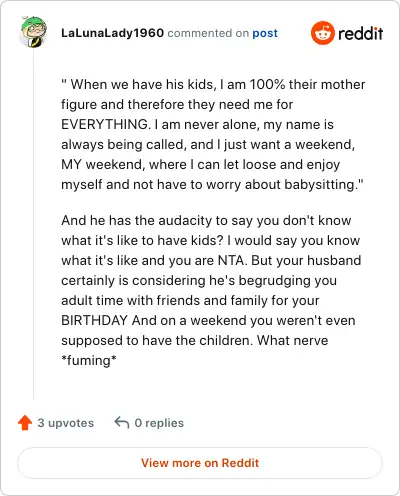Click the orange Reddit Snoo logo
The width and height of the screenshot is (400, 496).
[322, 33]
